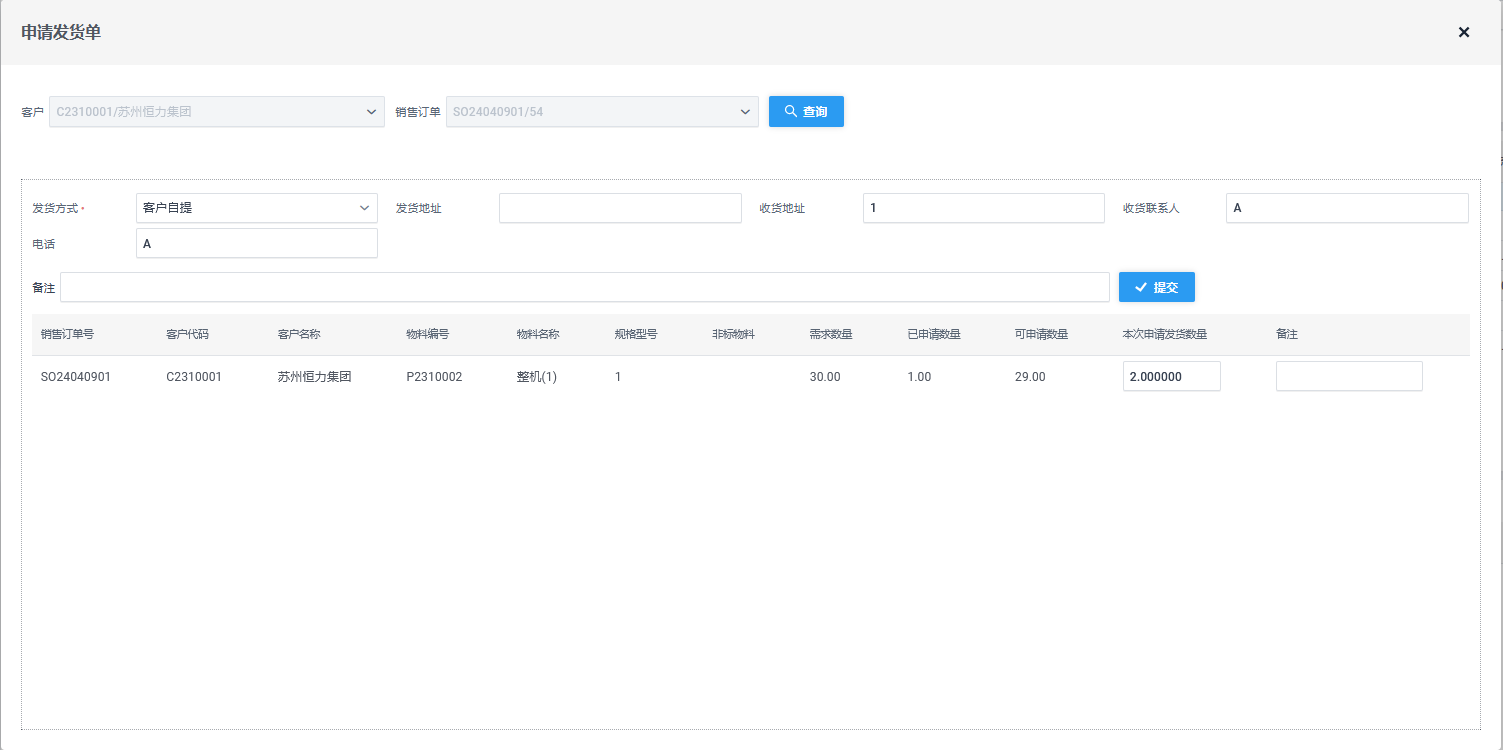Open the 发货方式 dropdown showing 客户自提
The height and width of the screenshot is (750, 1503).
pyautogui.click(x=257, y=208)
